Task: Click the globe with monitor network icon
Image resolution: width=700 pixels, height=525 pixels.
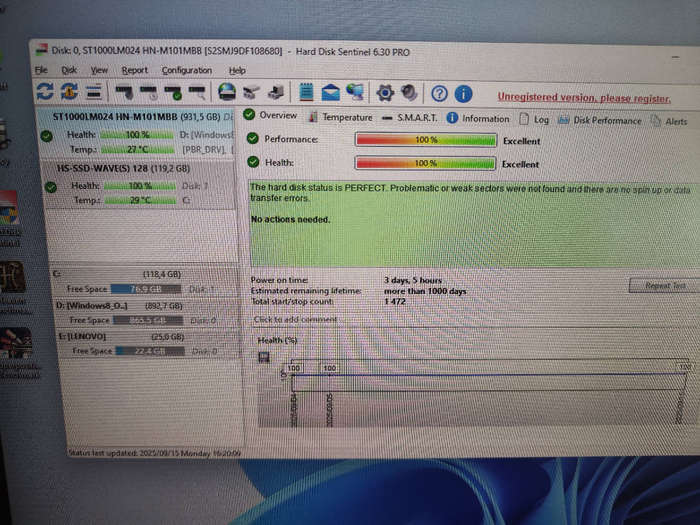Action: pos(355,92)
